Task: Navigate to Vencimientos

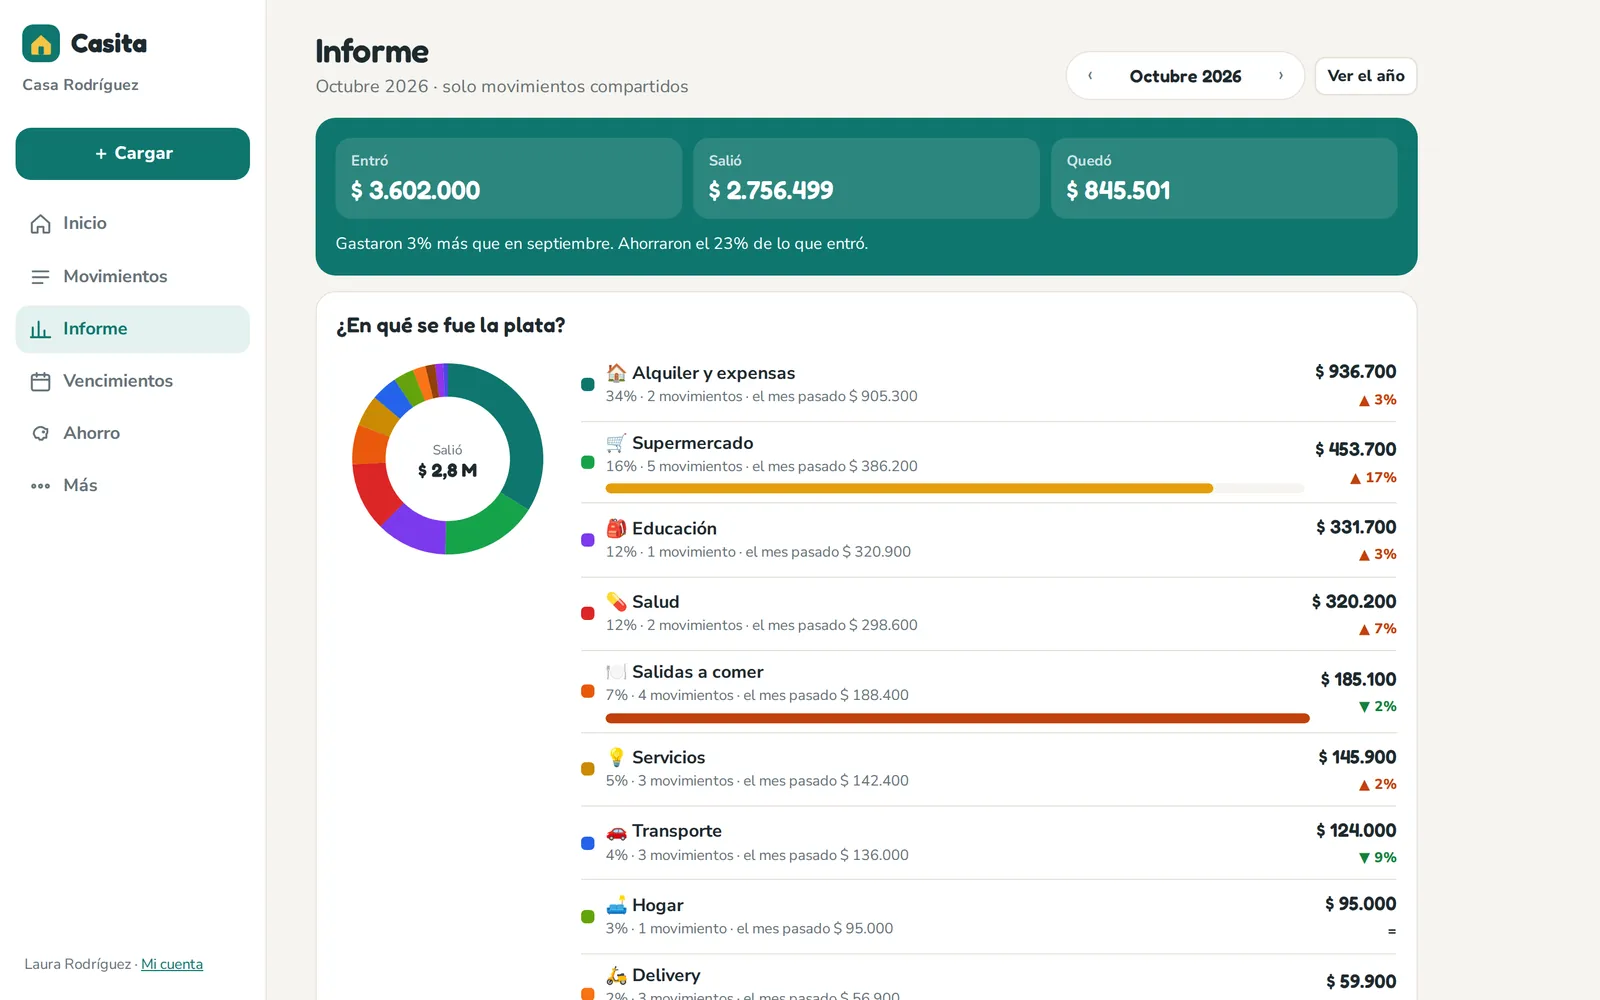Action: coord(133,382)
